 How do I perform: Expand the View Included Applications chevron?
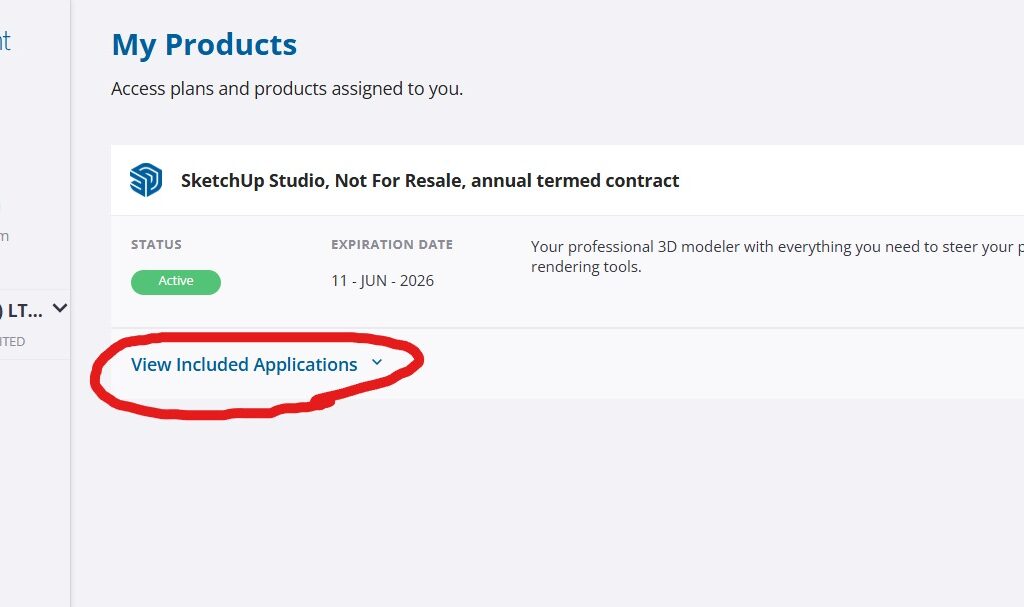(x=377, y=364)
